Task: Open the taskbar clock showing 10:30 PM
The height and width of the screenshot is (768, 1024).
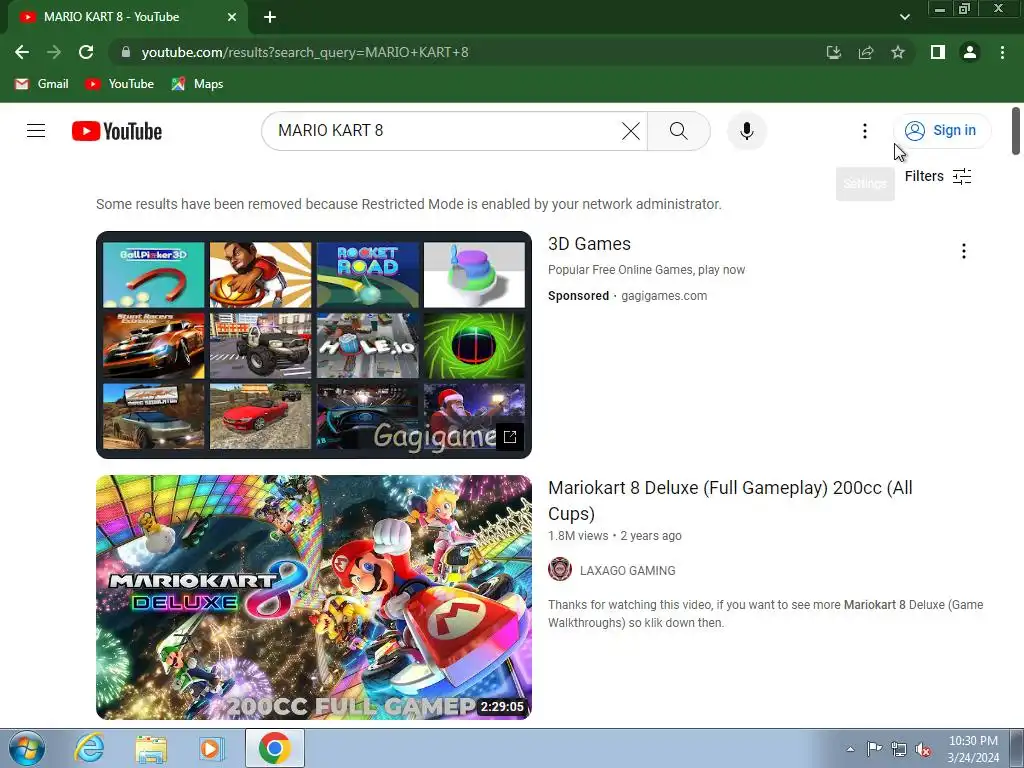Action: pos(973,749)
